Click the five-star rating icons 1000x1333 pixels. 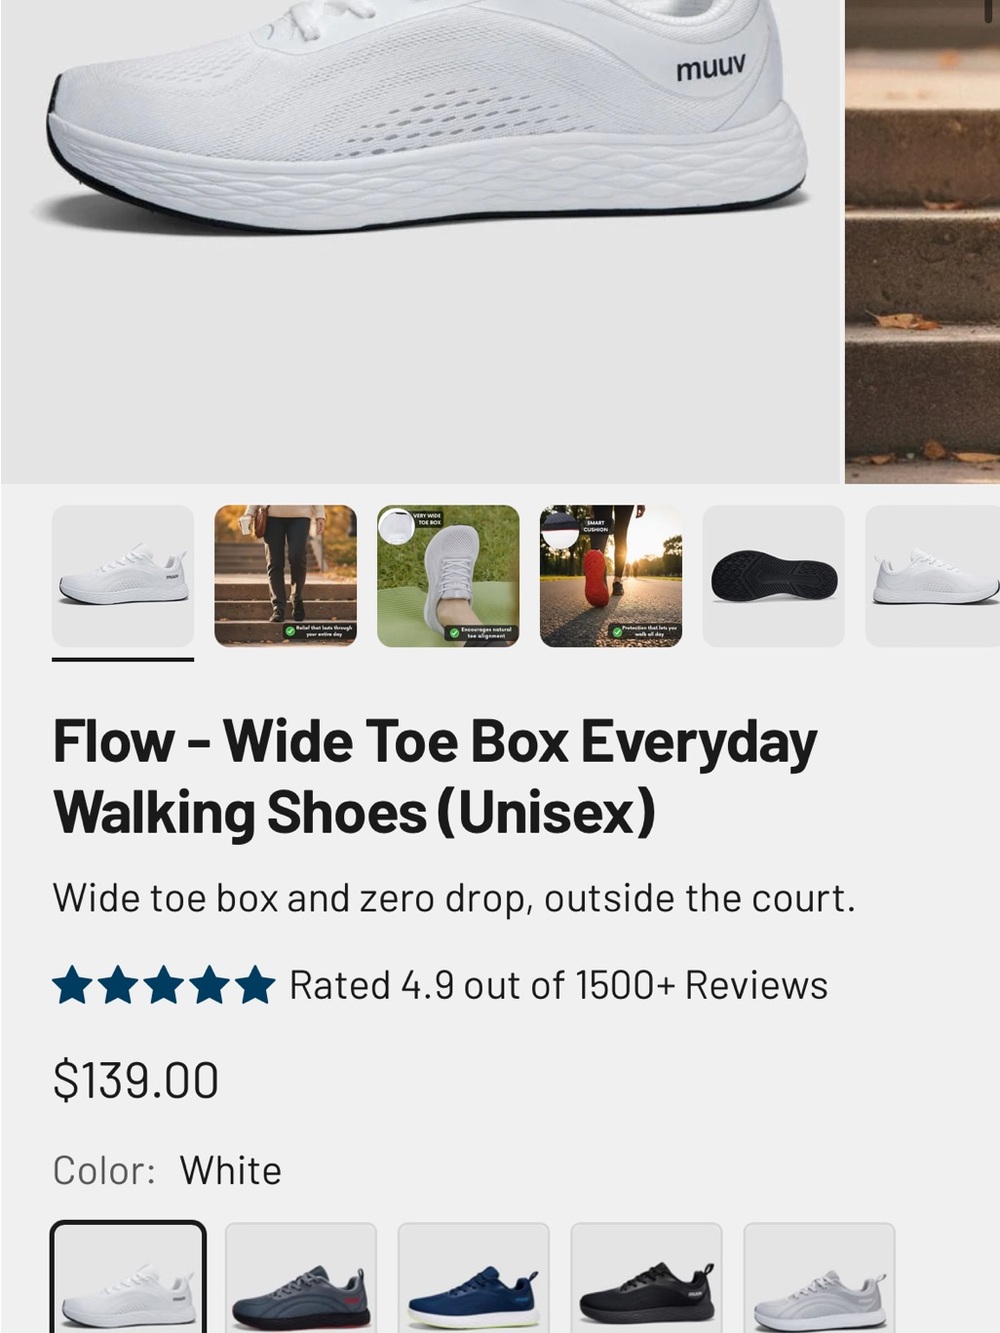pyautogui.click(x=164, y=985)
